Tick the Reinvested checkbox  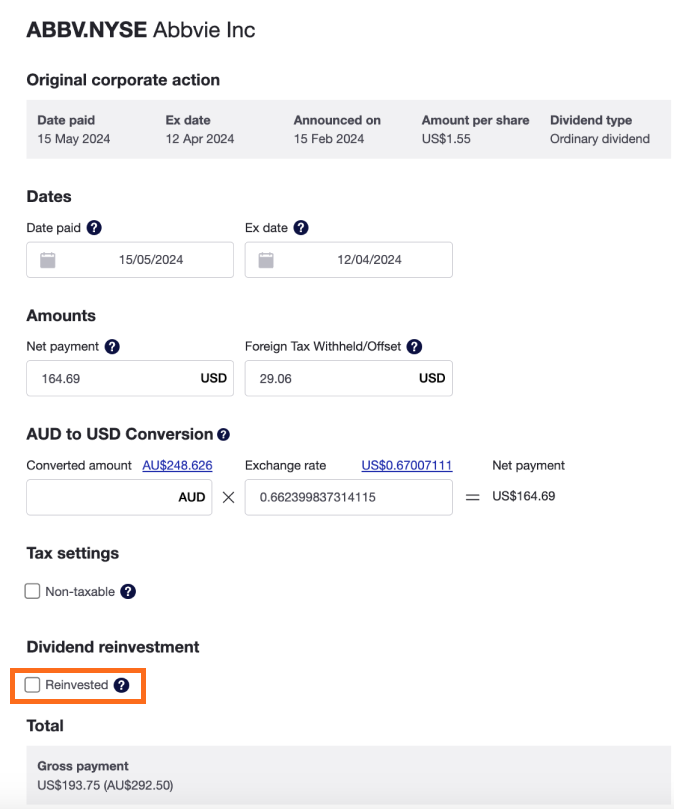[33, 685]
